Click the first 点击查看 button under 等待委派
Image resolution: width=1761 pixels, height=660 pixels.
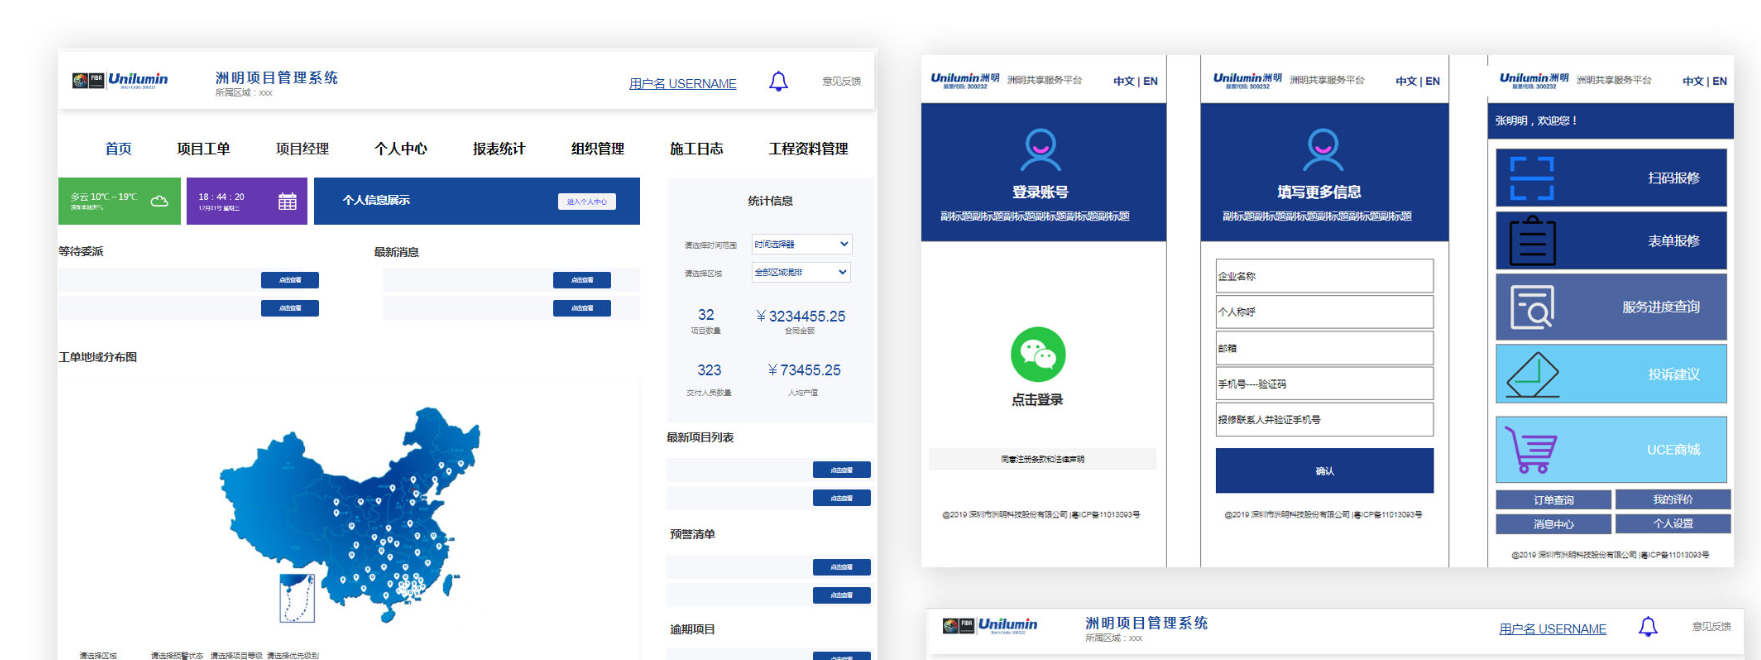pyautogui.click(x=290, y=280)
